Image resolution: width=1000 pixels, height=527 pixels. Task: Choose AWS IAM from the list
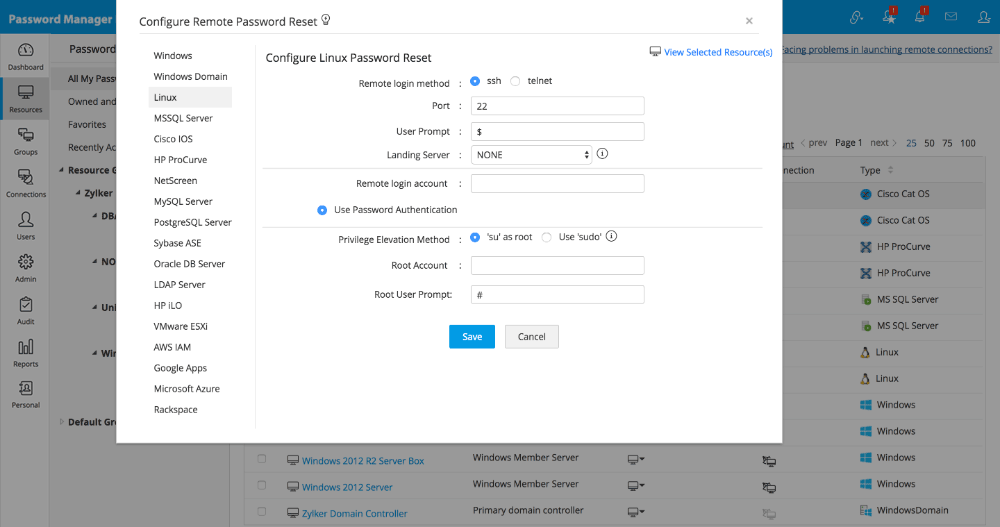(172, 347)
